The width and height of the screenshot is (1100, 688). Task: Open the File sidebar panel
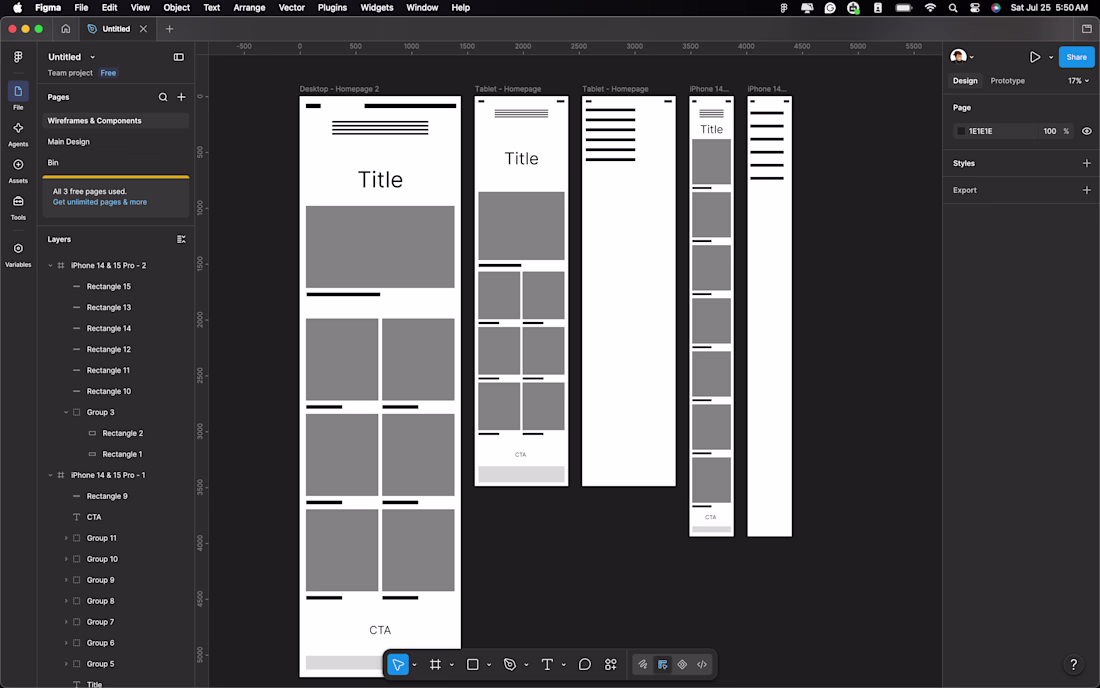click(18, 96)
